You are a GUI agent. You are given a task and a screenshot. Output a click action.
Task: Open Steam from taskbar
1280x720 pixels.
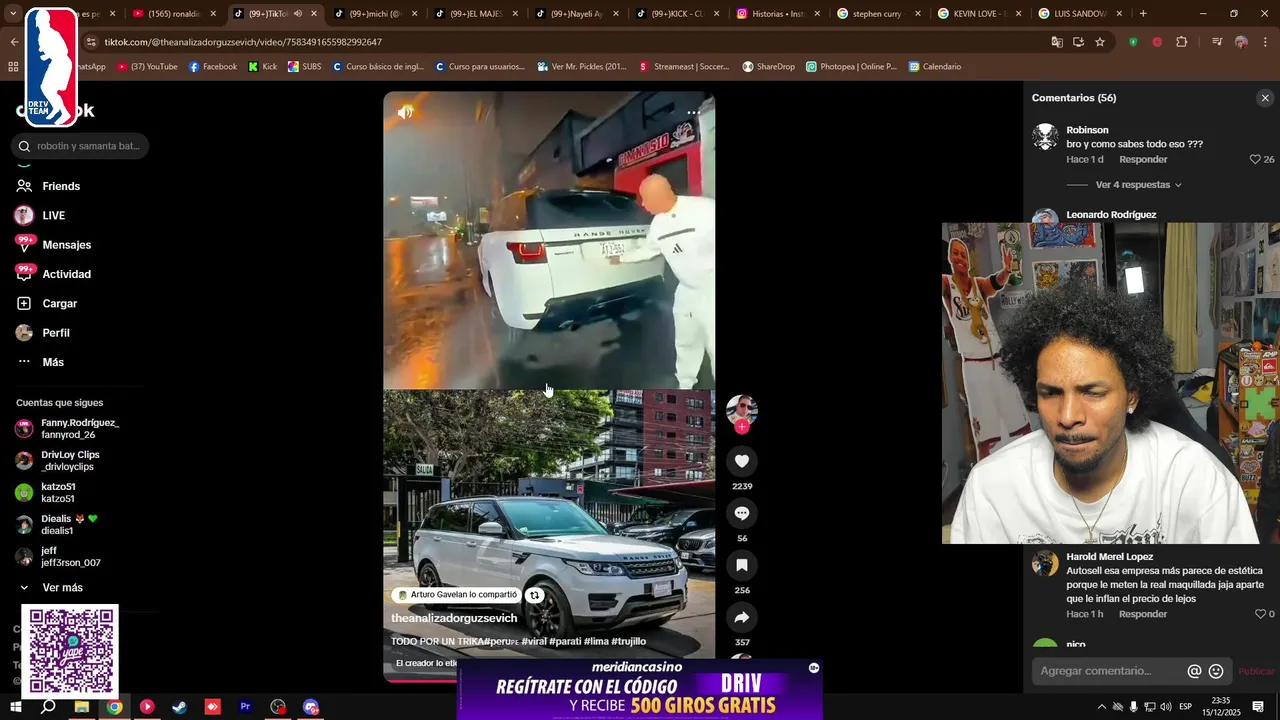pos(180,707)
